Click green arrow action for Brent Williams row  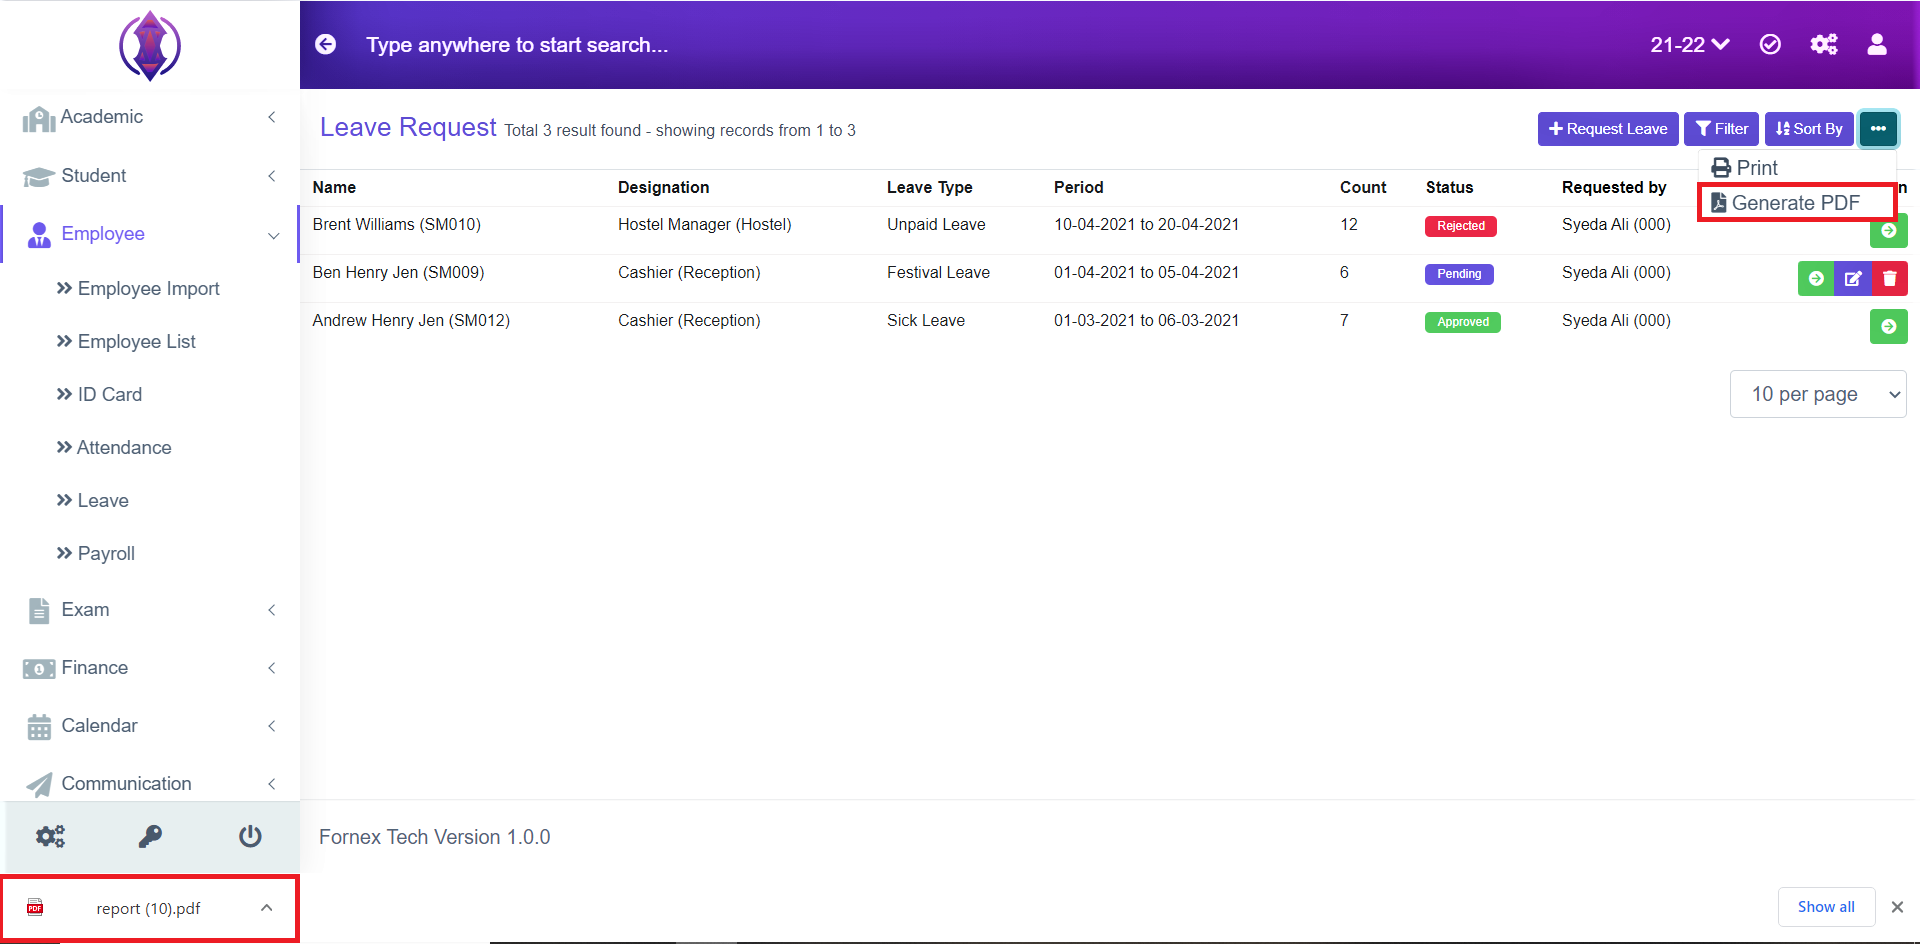[1889, 231]
